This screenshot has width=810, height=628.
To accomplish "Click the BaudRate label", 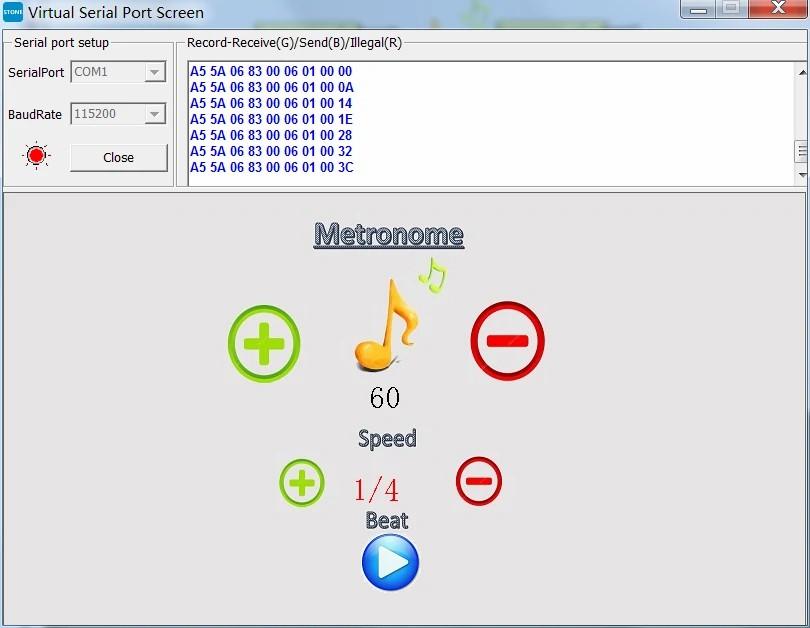I will [x=35, y=114].
